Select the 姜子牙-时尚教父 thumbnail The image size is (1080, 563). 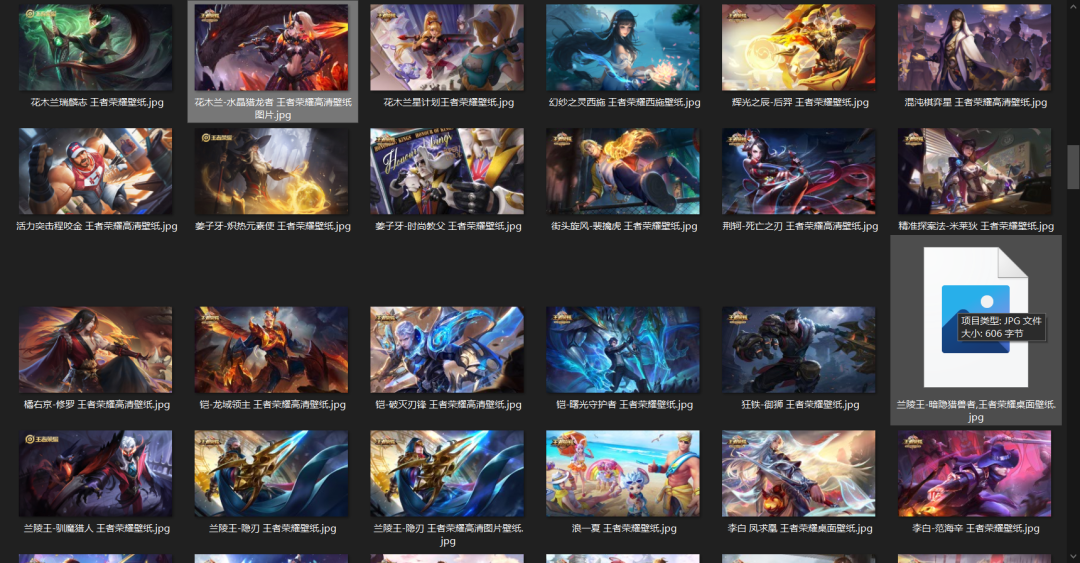(447, 171)
